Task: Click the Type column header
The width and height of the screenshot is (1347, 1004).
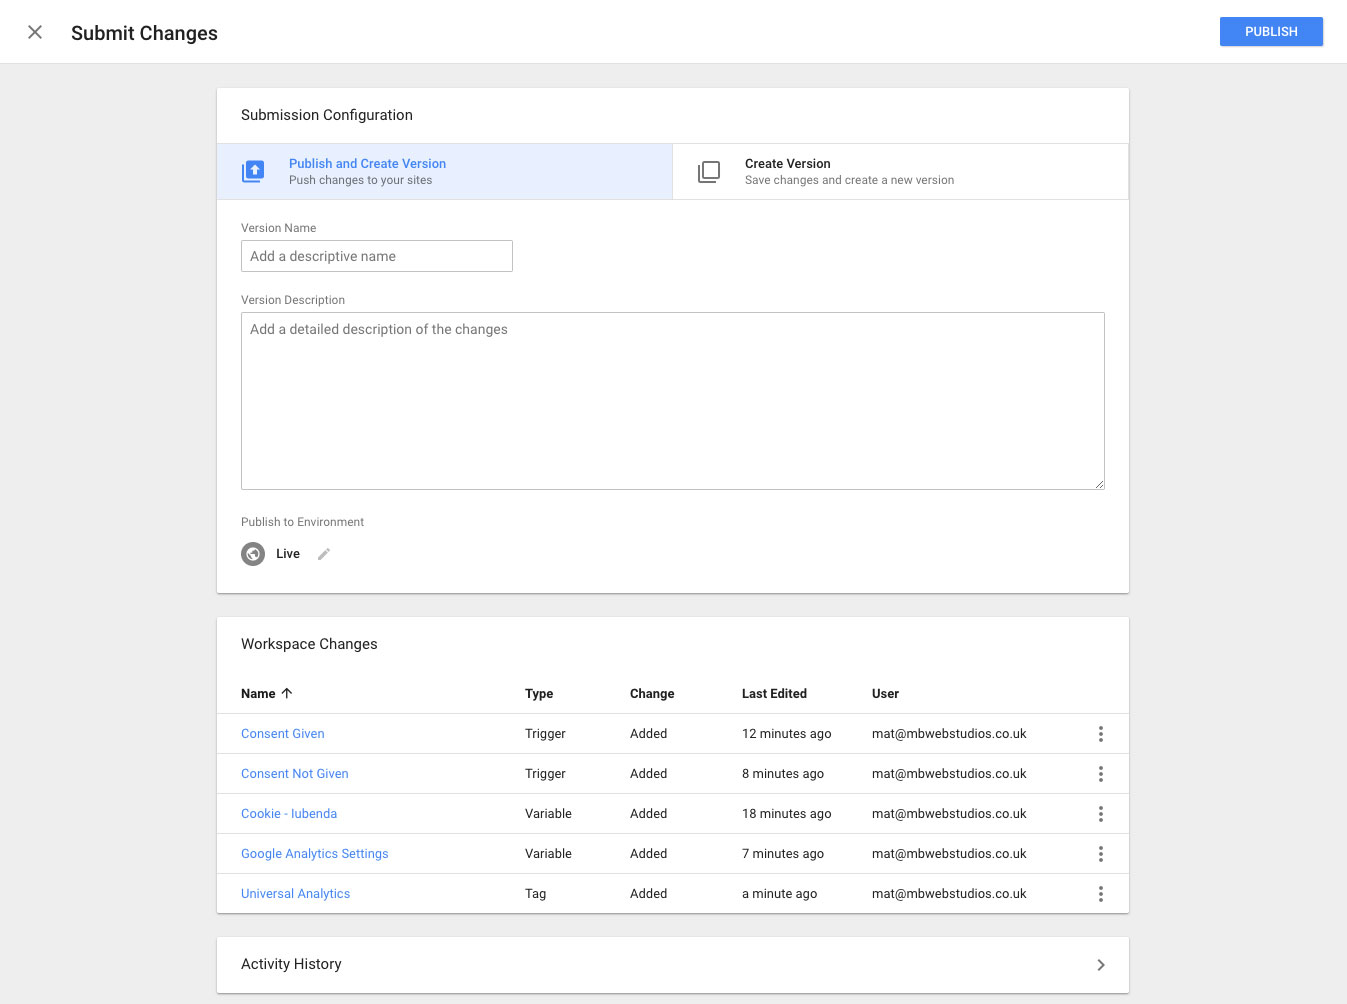Action: 539,693
